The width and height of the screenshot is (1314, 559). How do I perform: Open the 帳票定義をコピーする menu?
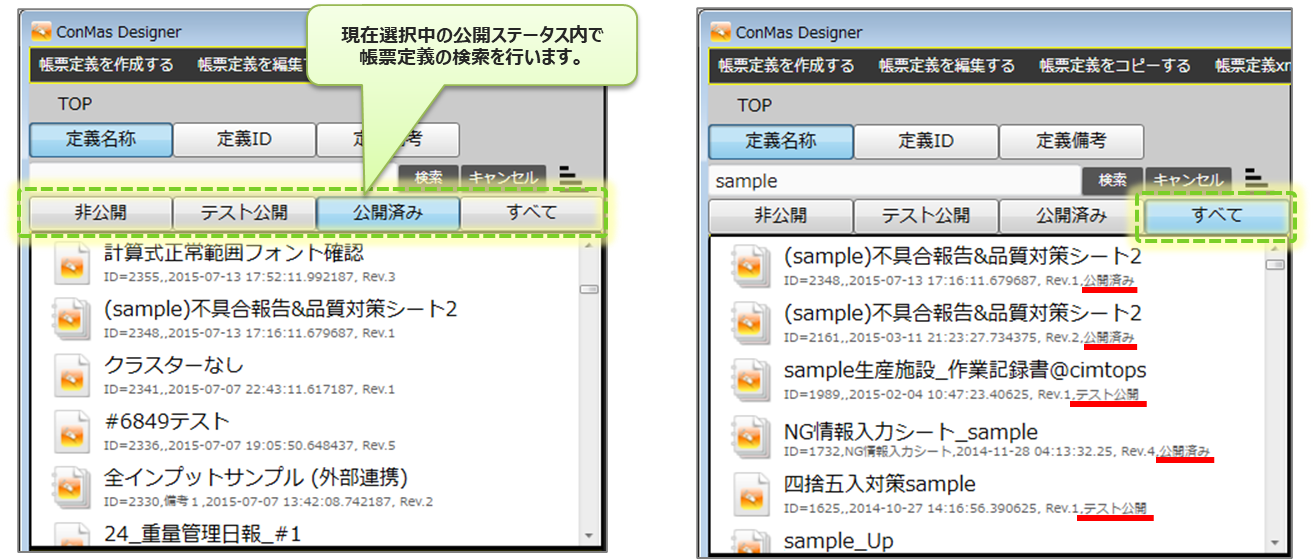tap(1114, 66)
